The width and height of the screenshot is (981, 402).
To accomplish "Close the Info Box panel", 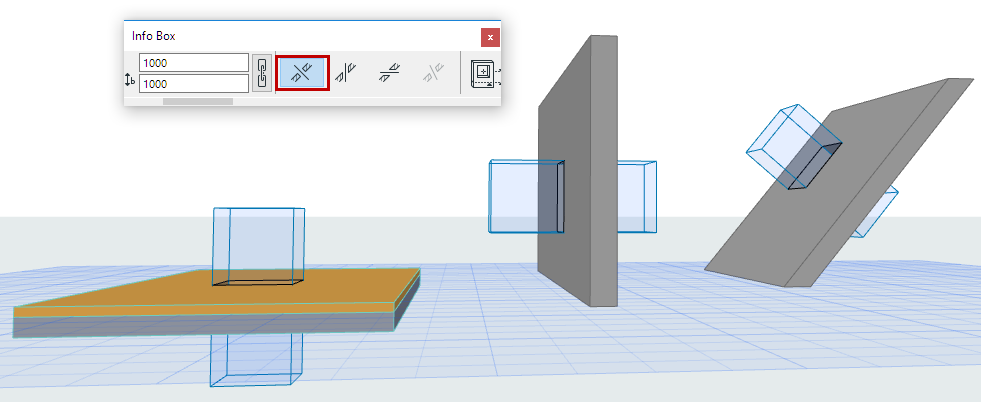I will pos(490,38).
